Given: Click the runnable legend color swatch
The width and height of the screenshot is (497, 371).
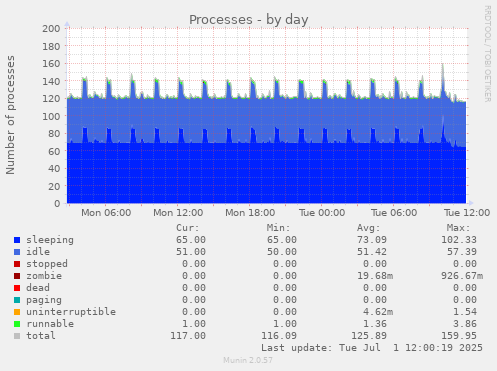Looking at the screenshot, I should pos(17,324).
